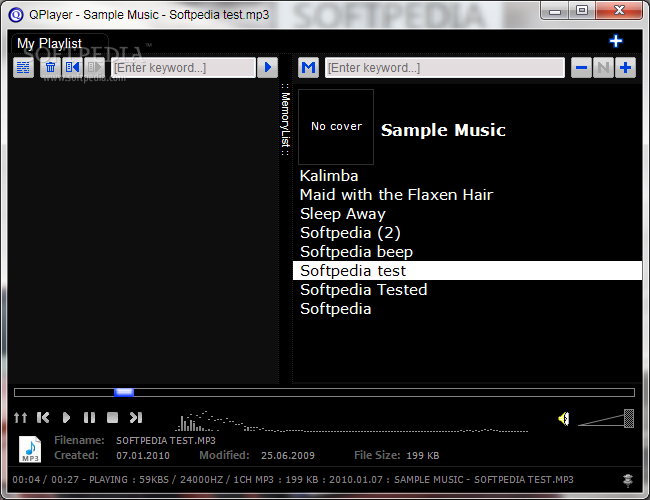Mute audio via speaker icon

pyautogui.click(x=563, y=419)
